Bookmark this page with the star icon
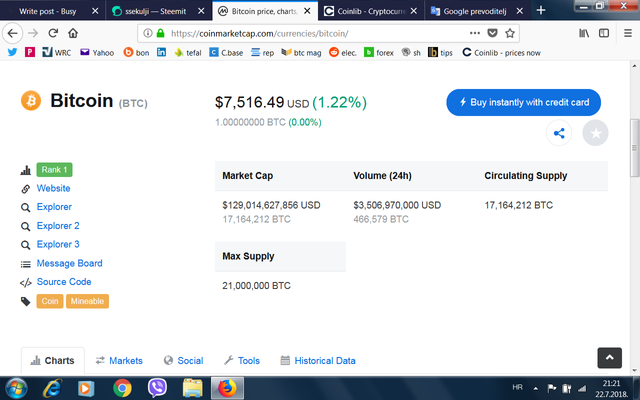 pyautogui.click(x=510, y=33)
